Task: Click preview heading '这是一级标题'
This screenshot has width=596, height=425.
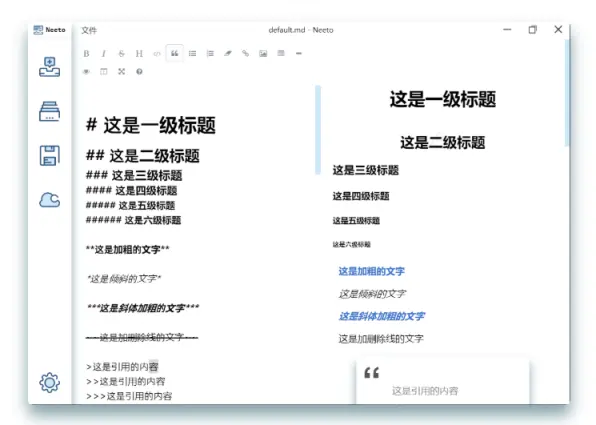Action: pyautogui.click(x=442, y=99)
